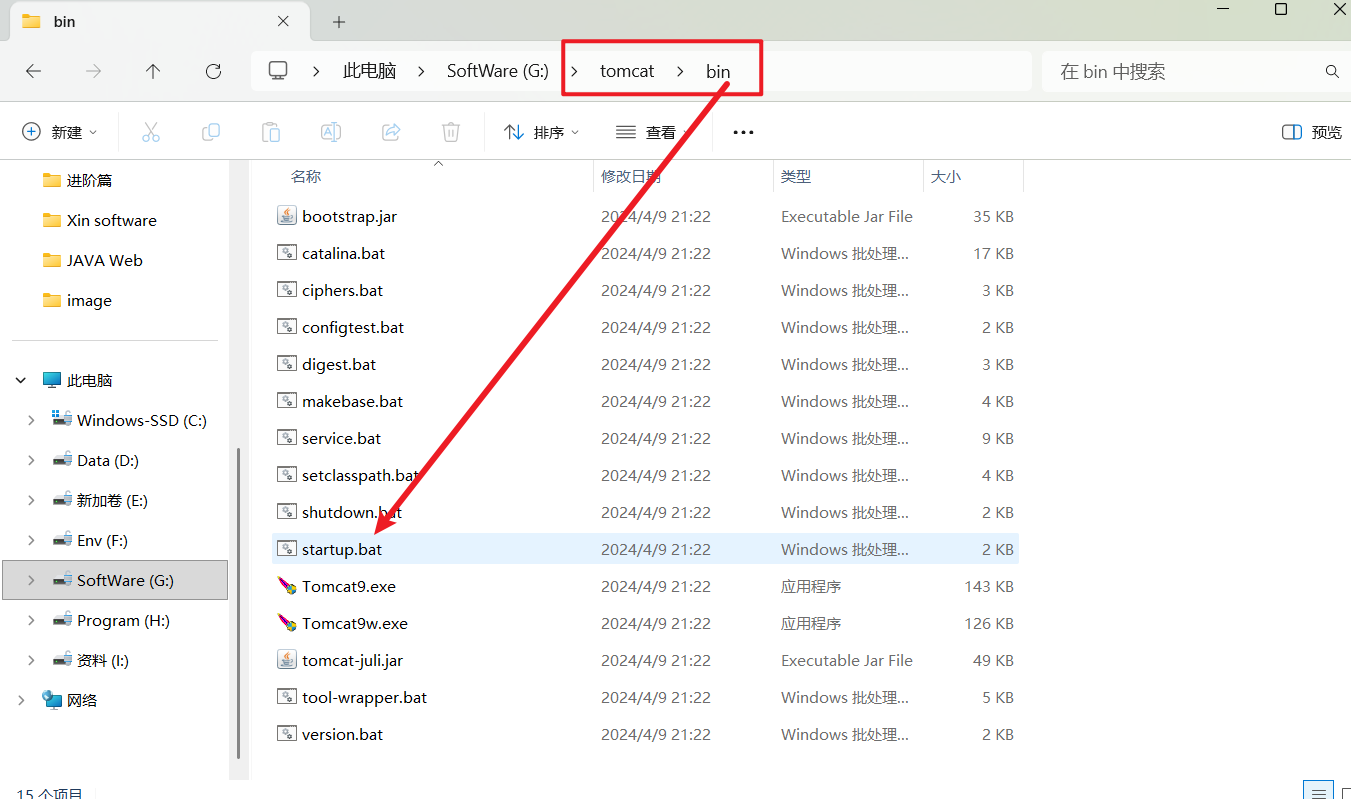
Task: Click the Rename icon in toolbar
Action: pos(331,132)
